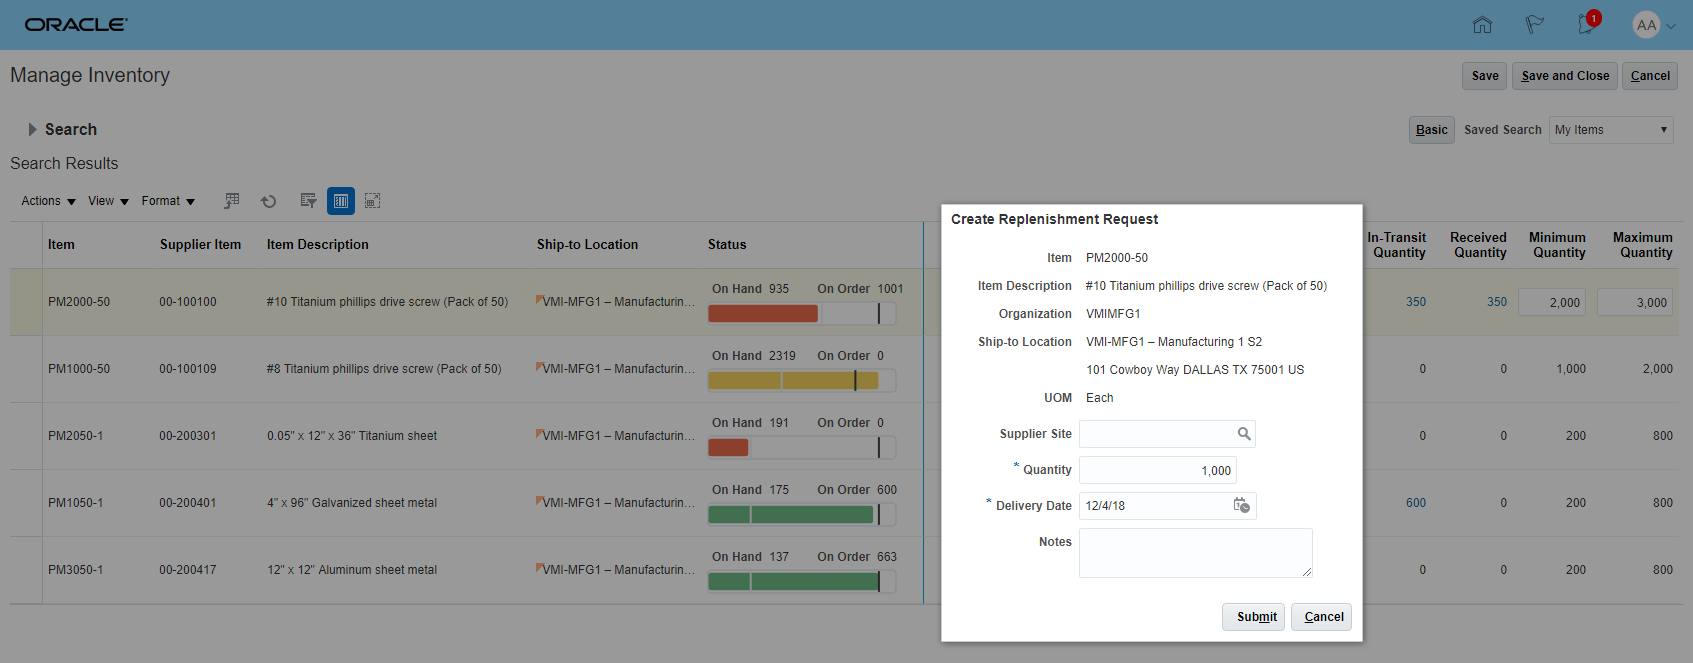1693x663 pixels.
Task: Click the PM2050-1 red status bar
Action: 801,447
